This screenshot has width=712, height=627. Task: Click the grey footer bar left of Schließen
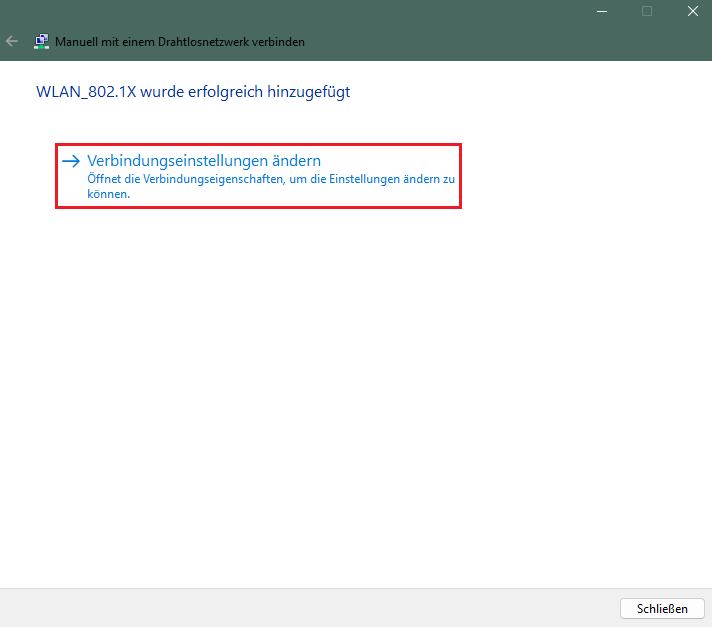pos(300,608)
